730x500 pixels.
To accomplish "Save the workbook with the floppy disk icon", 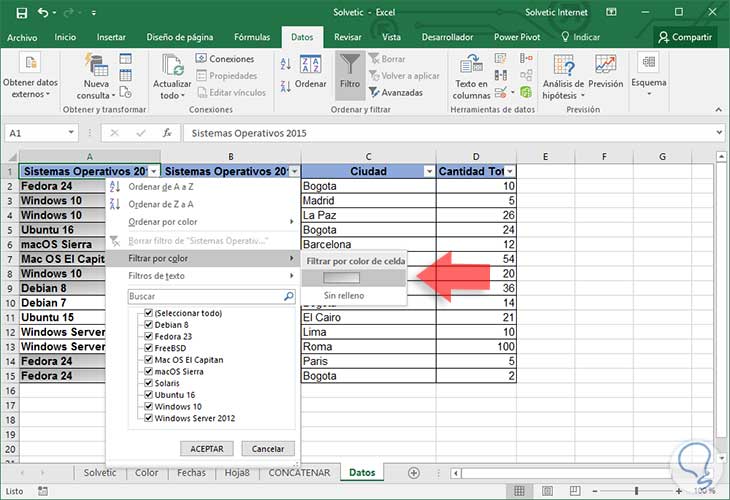I will 21,13.
